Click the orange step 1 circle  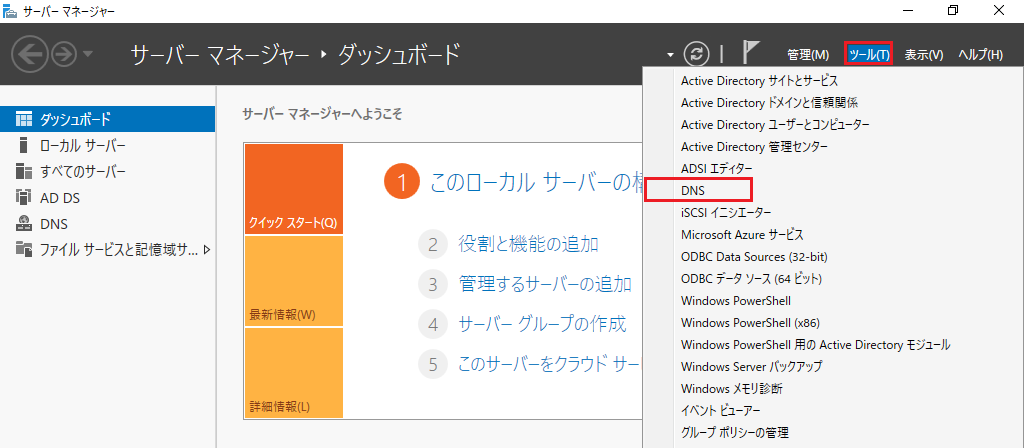click(x=401, y=182)
